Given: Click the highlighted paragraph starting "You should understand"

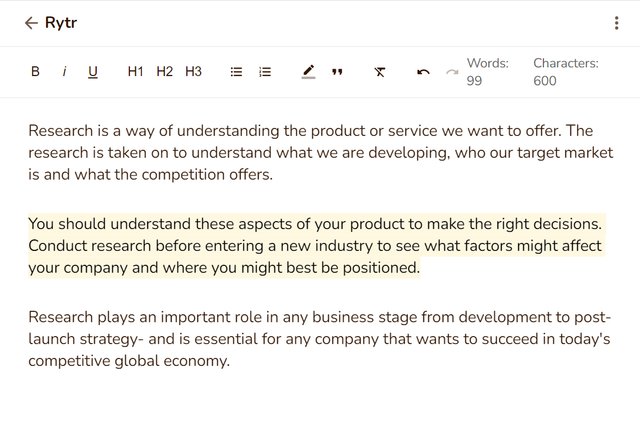Looking at the screenshot, I should tap(315, 246).
